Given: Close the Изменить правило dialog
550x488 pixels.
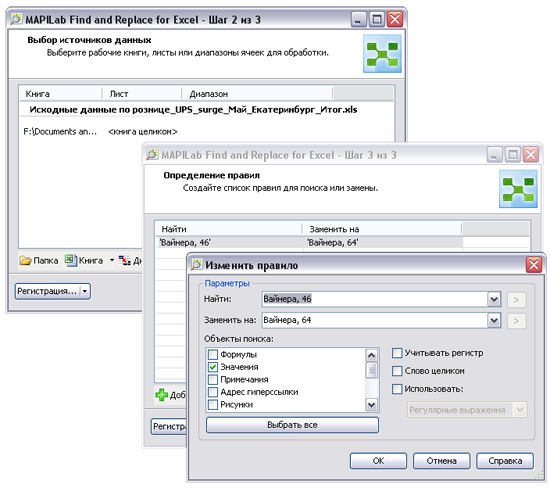Looking at the screenshot, I should coord(534,265).
